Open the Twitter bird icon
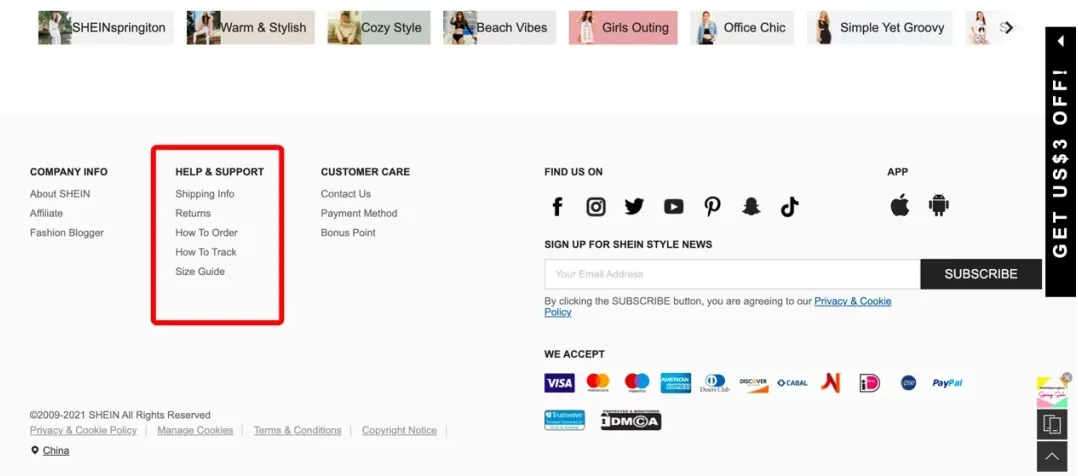Viewport: 1078px width, 476px height. (x=634, y=207)
